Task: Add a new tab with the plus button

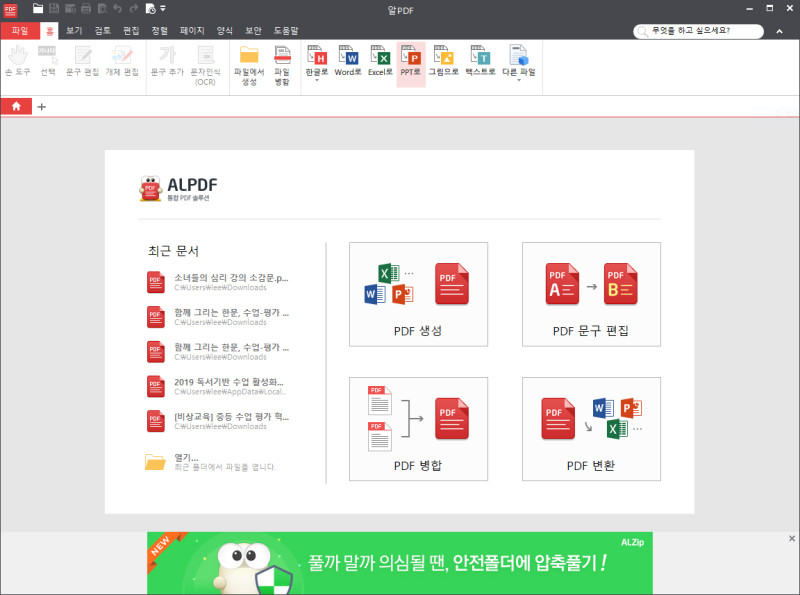Action: tap(42, 107)
